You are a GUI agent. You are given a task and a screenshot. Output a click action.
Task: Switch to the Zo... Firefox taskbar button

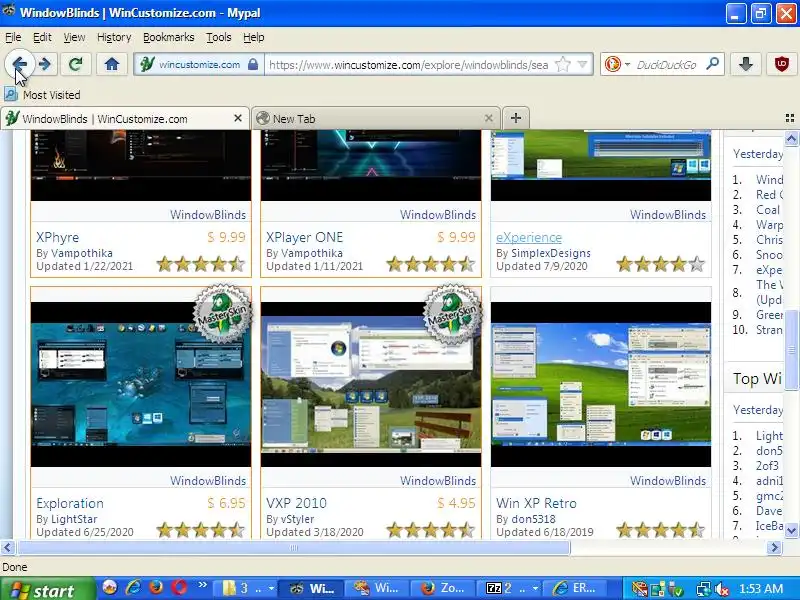pyautogui.click(x=443, y=588)
